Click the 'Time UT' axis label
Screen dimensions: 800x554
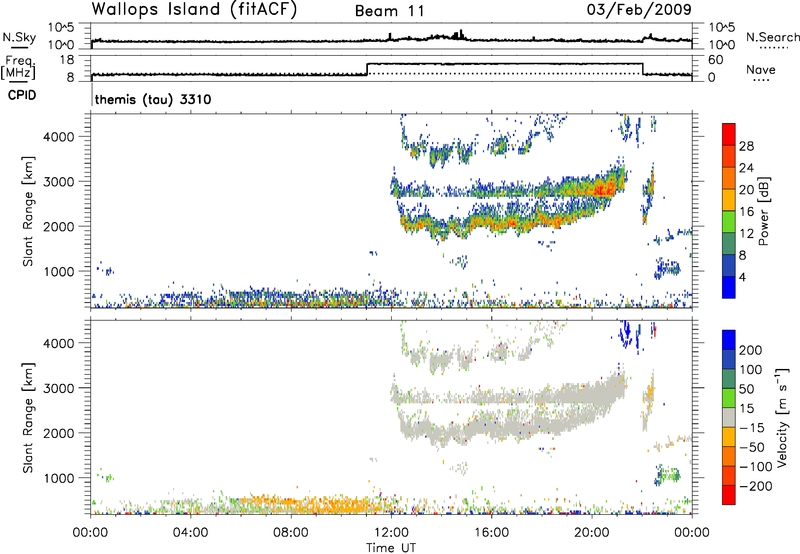tap(391, 548)
